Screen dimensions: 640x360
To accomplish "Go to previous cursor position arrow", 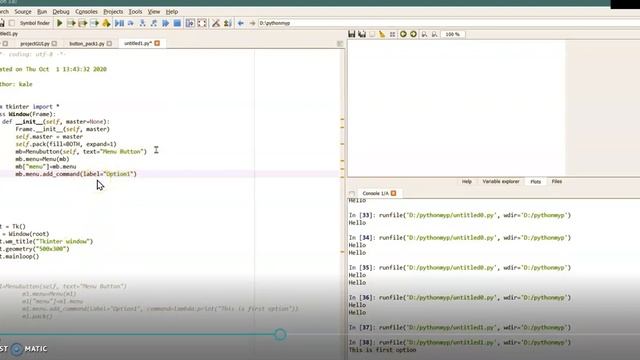I will tap(241, 23).
